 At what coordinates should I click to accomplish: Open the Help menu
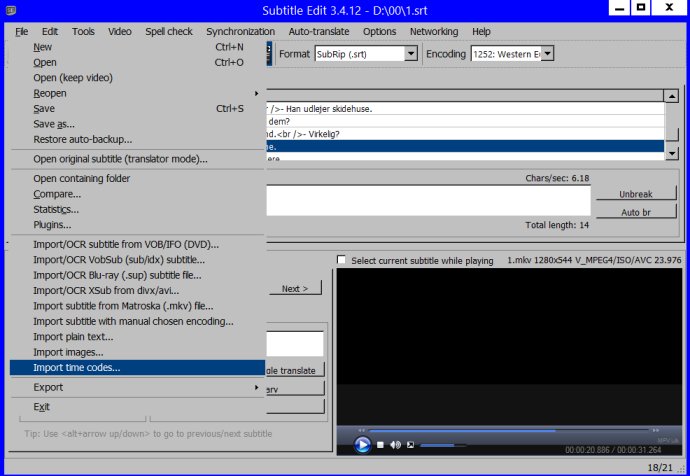(481, 32)
